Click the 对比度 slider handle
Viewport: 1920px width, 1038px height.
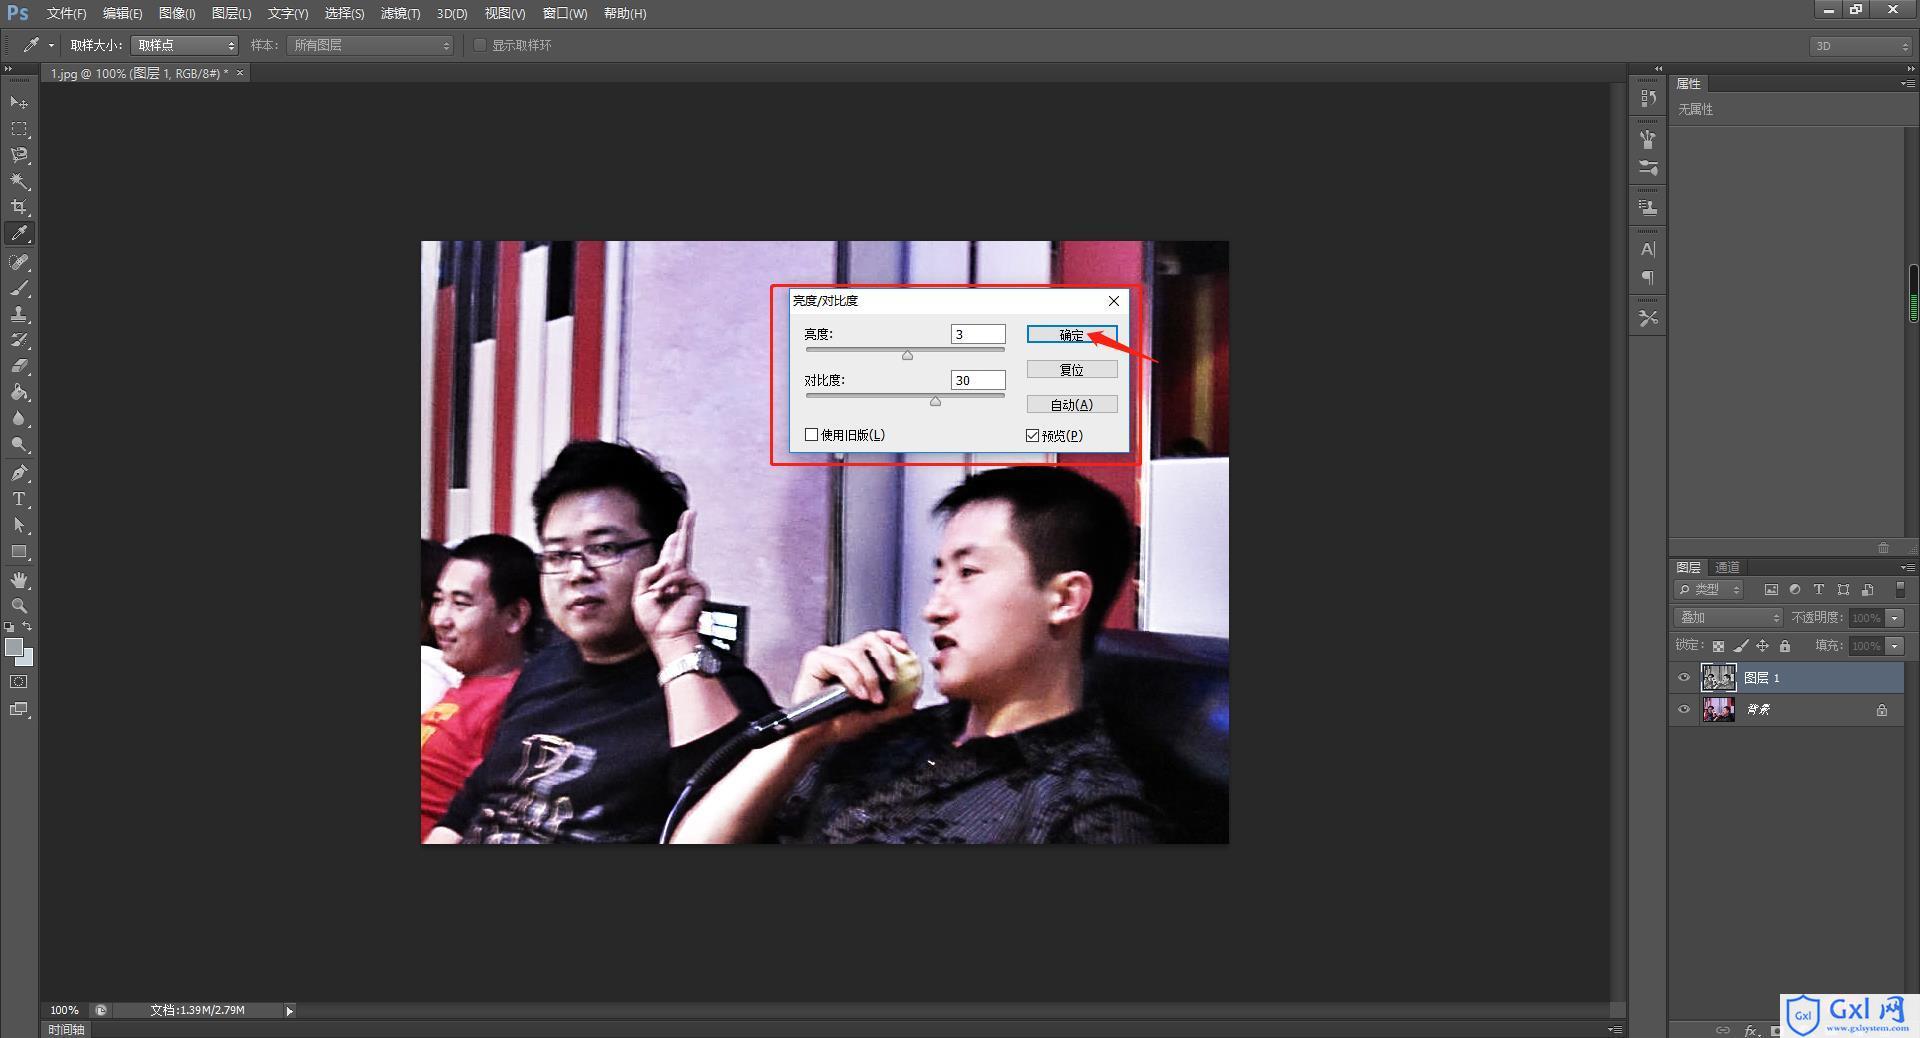[x=935, y=401]
